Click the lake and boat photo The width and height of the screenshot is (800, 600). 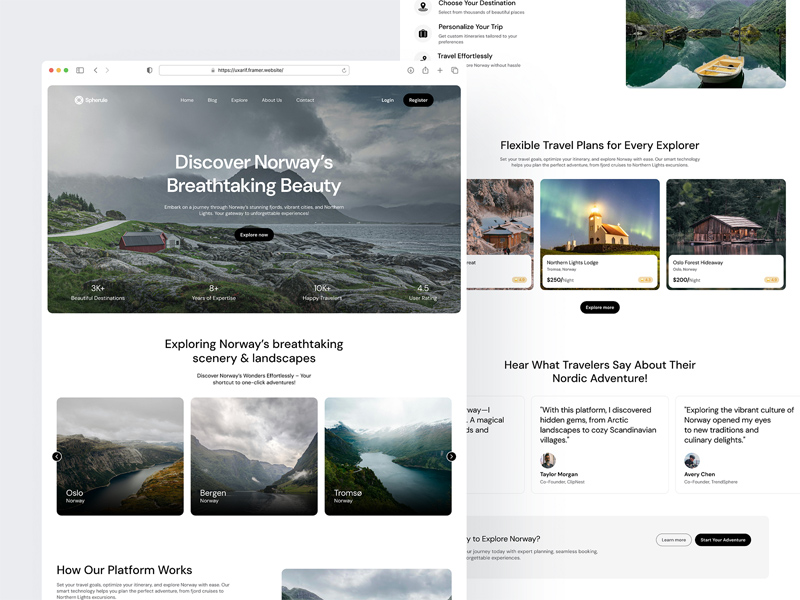pos(706,43)
